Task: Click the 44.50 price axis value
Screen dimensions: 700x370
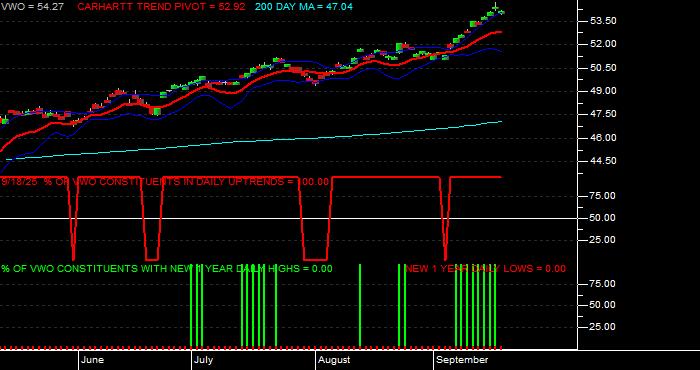Action: point(603,161)
